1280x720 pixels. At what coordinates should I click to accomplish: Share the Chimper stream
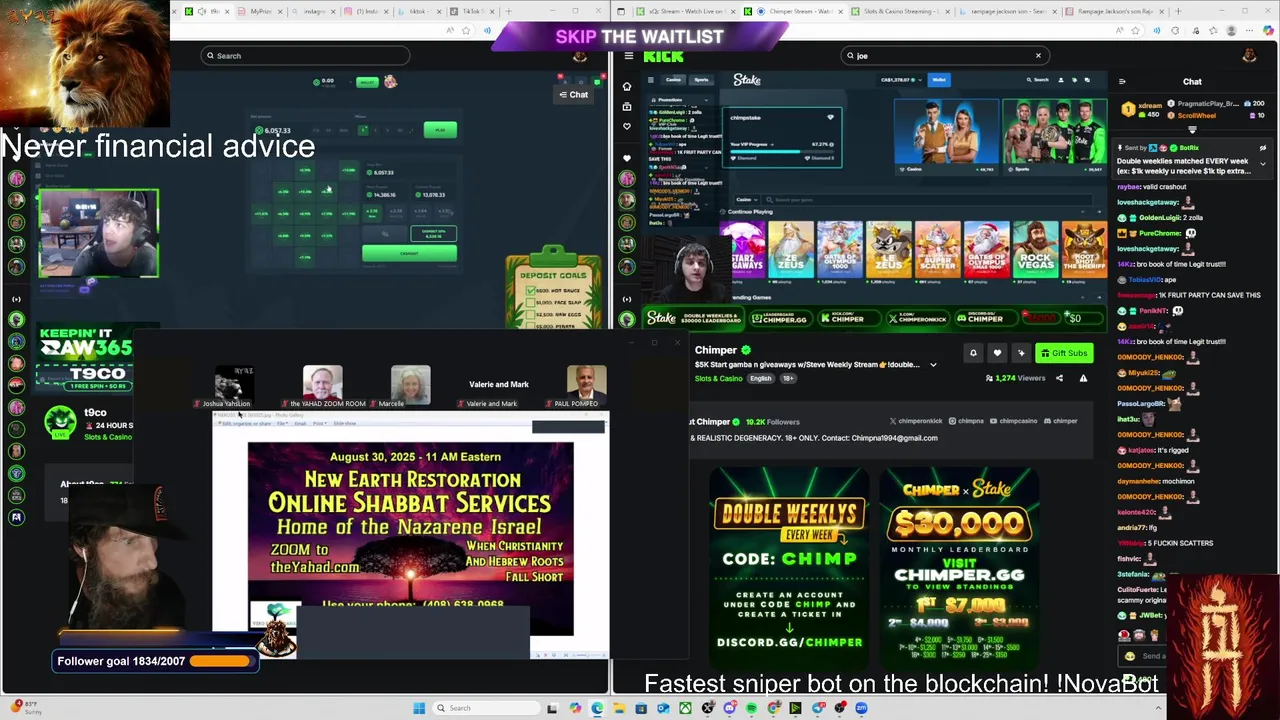coord(1059,378)
